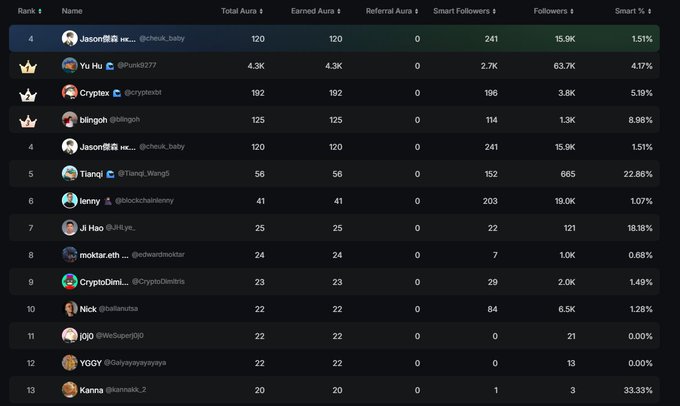Select the Cryptex name text
Image resolution: width=680 pixels, height=406 pixels.
[95, 93]
